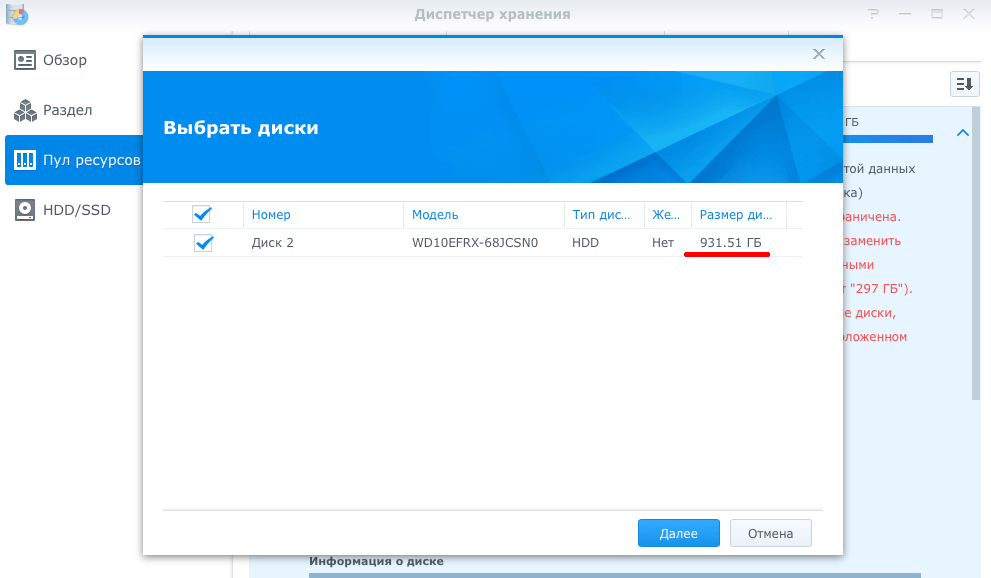Click the Storage Manager app icon in title bar
The height and width of the screenshot is (578, 991).
click(x=17, y=14)
